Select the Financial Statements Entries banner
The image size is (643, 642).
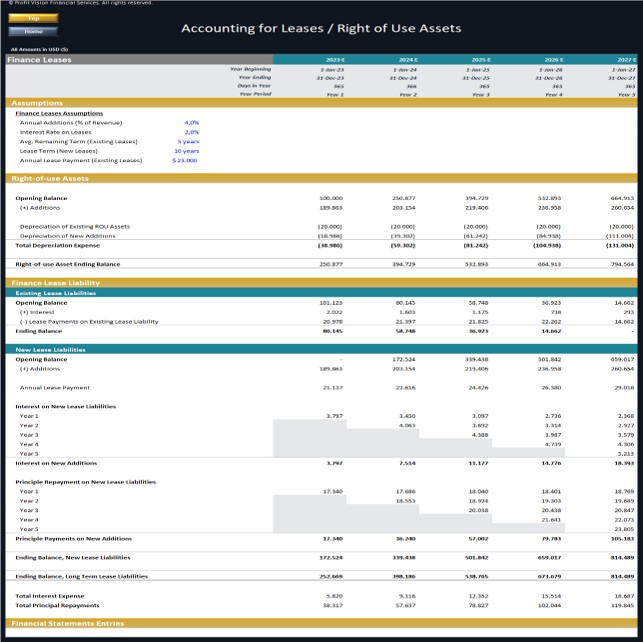[322, 623]
